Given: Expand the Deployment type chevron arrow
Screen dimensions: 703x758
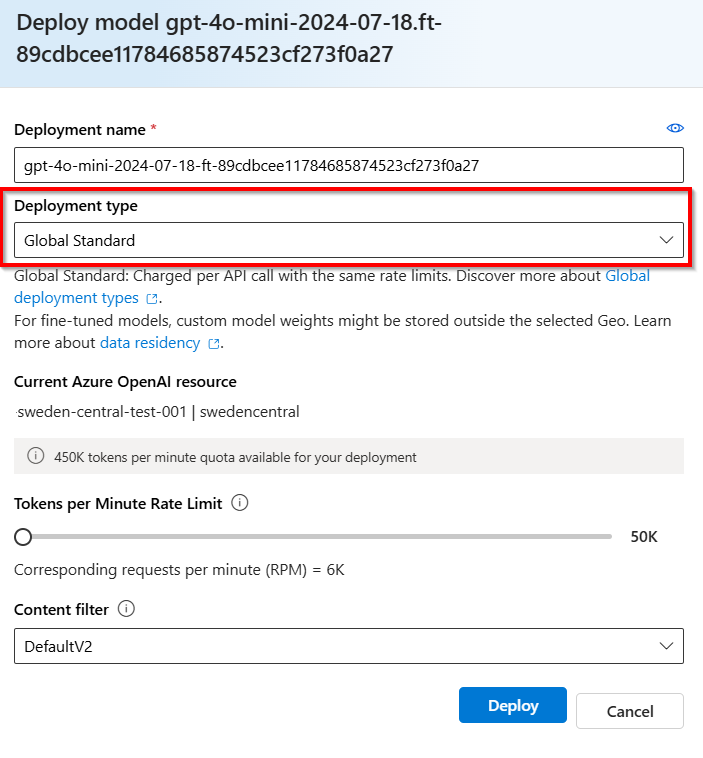Looking at the screenshot, I should [666, 240].
